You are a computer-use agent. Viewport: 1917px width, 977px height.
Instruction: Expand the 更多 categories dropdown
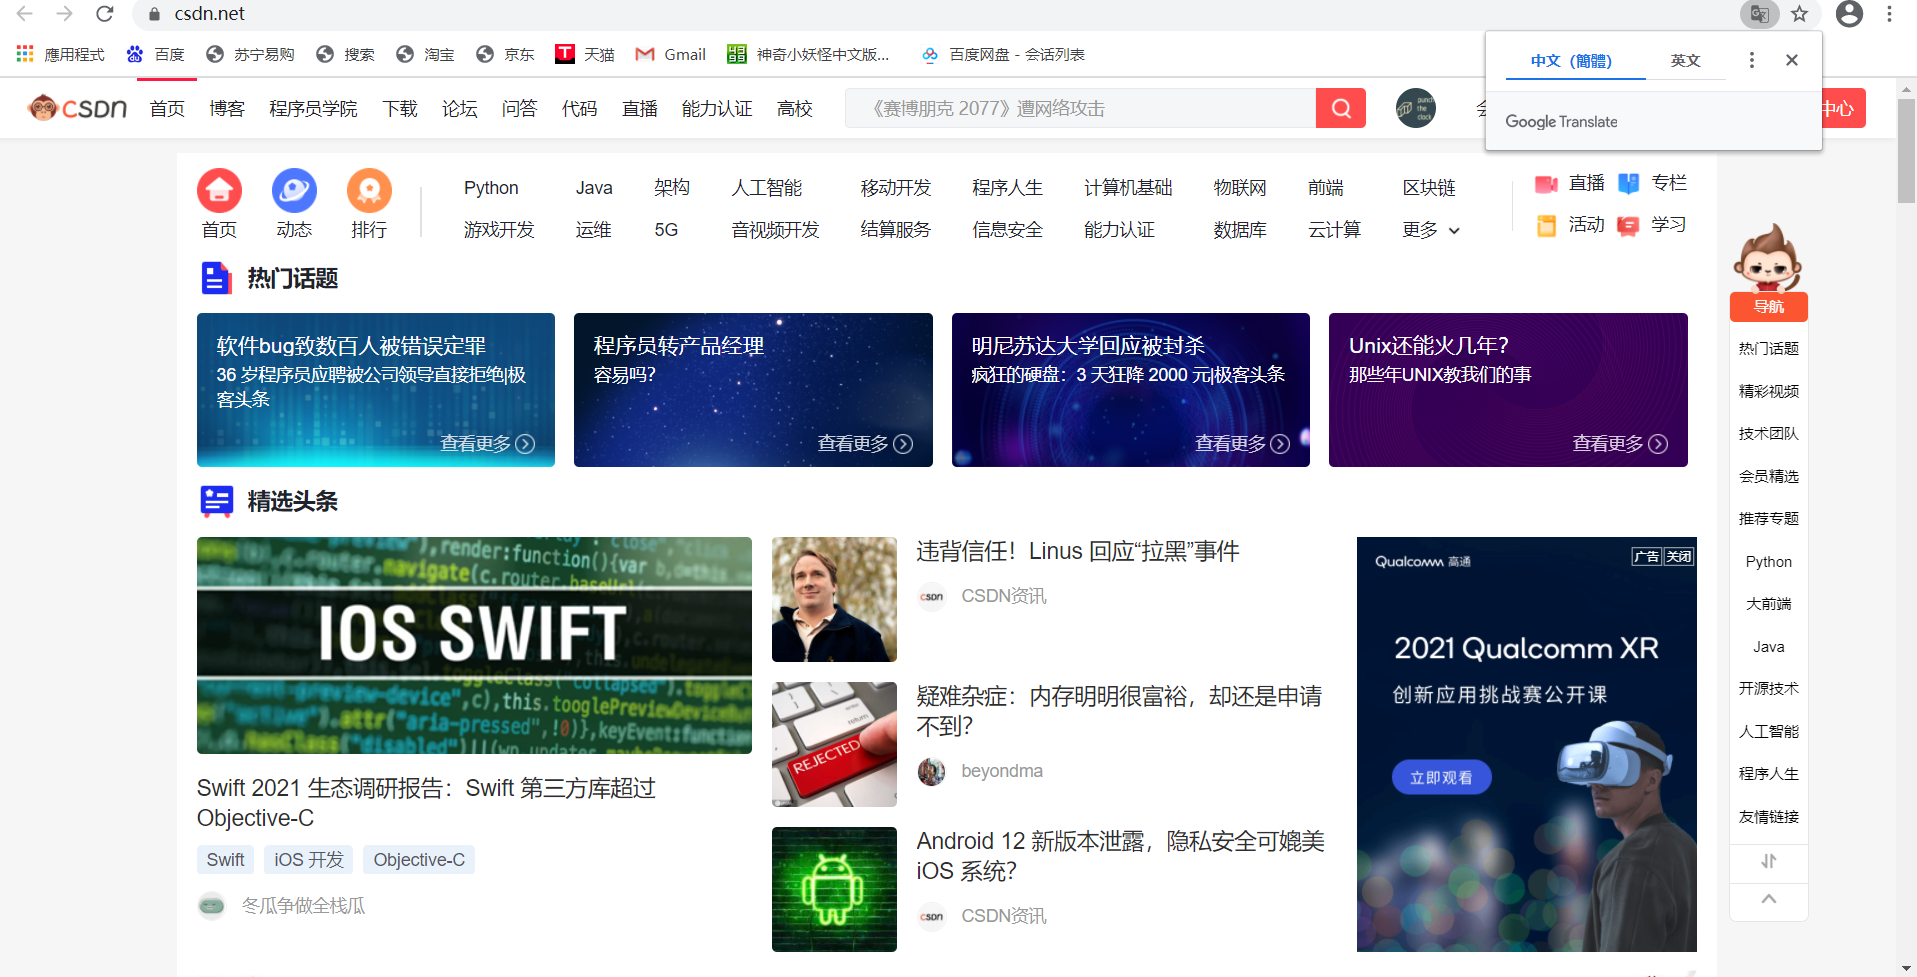pyautogui.click(x=1431, y=230)
